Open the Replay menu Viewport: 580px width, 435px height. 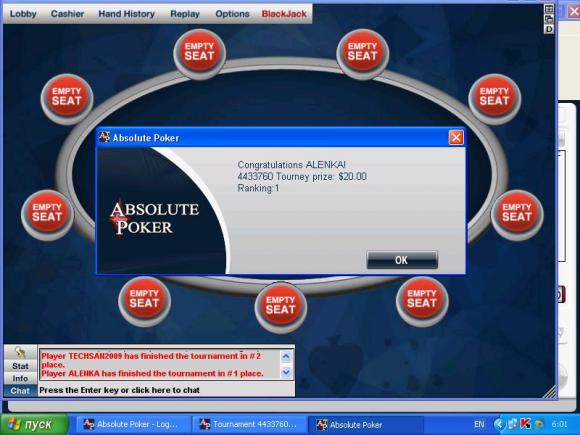pyautogui.click(x=185, y=14)
